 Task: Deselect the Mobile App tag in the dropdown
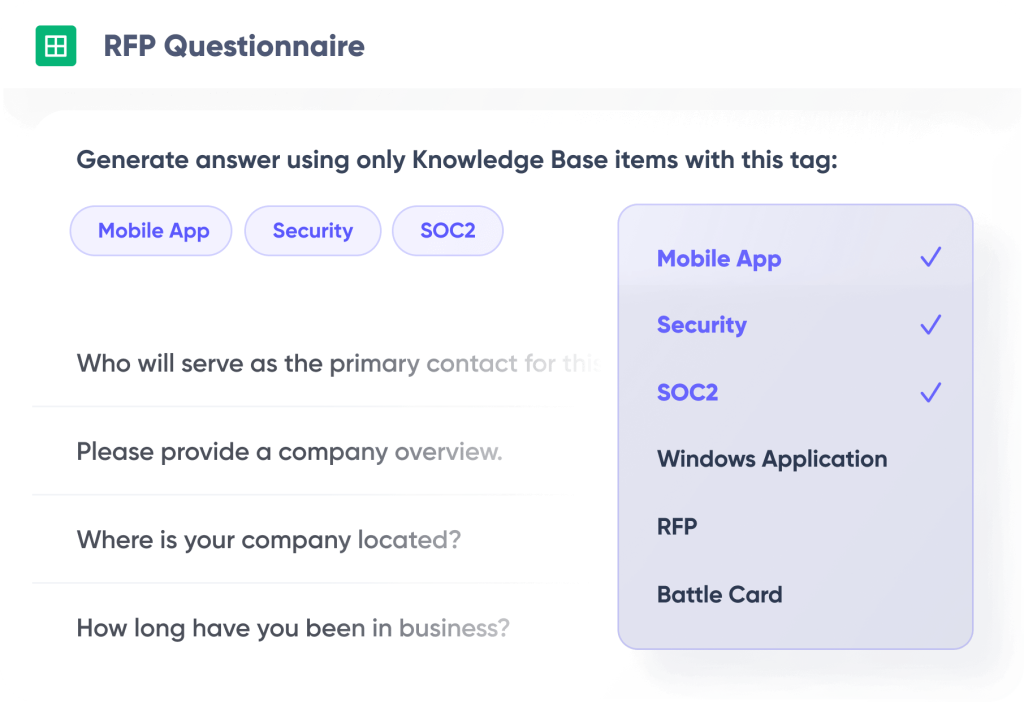pyautogui.click(x=719, y=258)
